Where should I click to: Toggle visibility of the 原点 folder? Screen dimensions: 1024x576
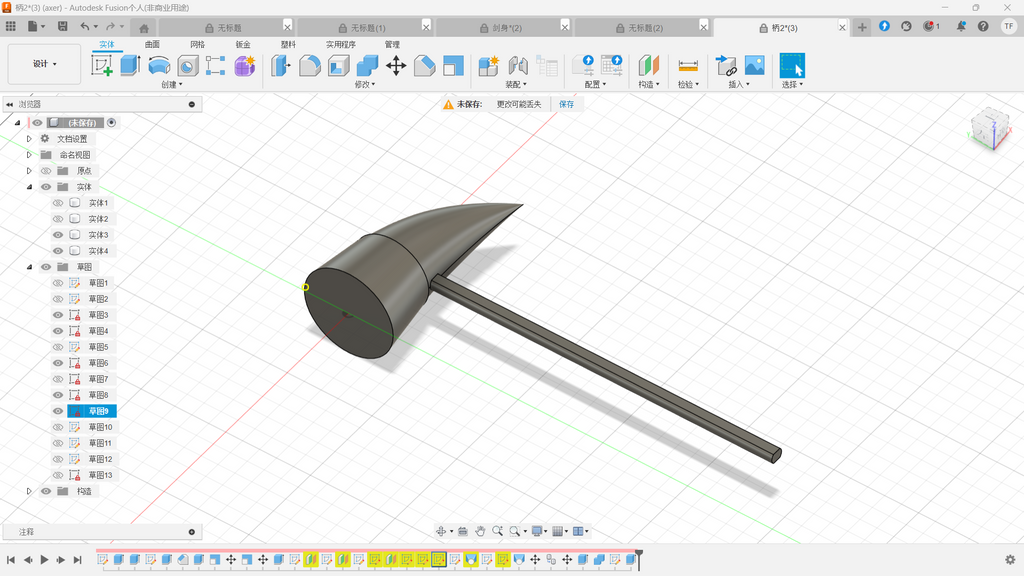46,171
